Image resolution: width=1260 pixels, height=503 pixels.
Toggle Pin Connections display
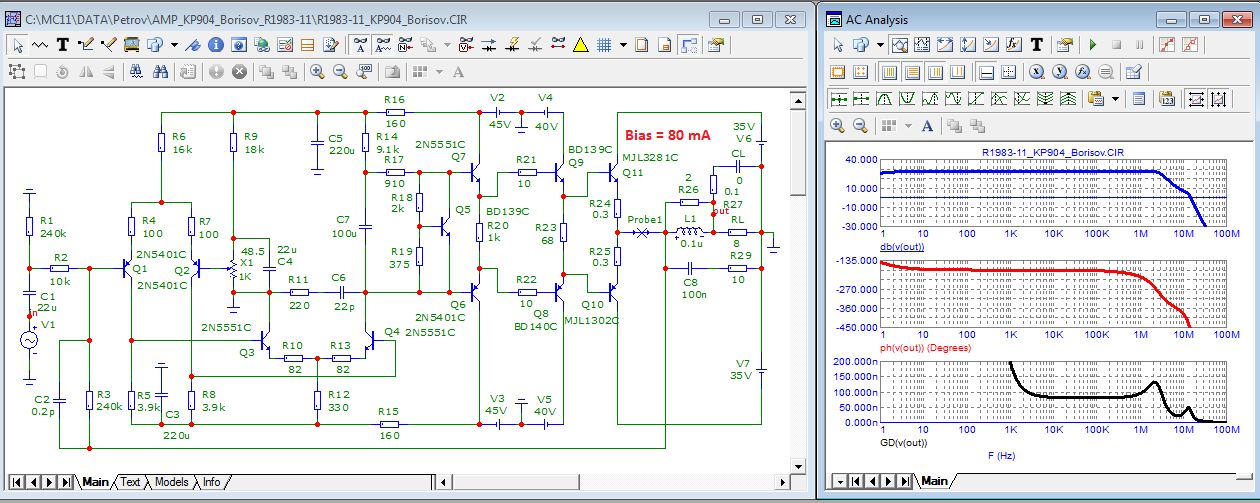point(557,45)
